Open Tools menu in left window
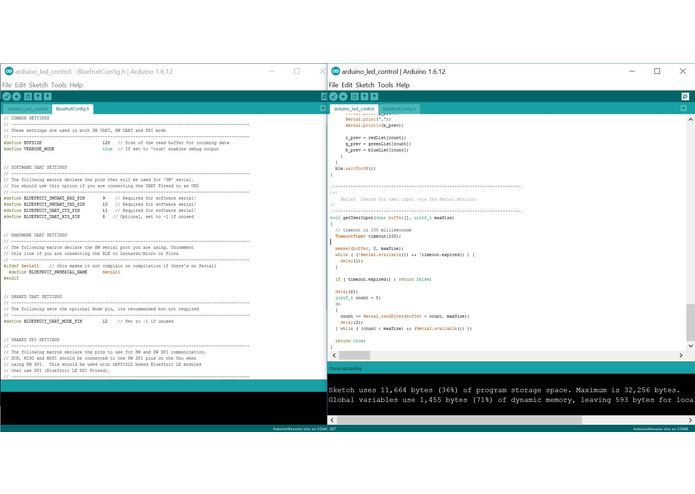The height and width of the screenshot is (494, 695). (x=59, y=85)
